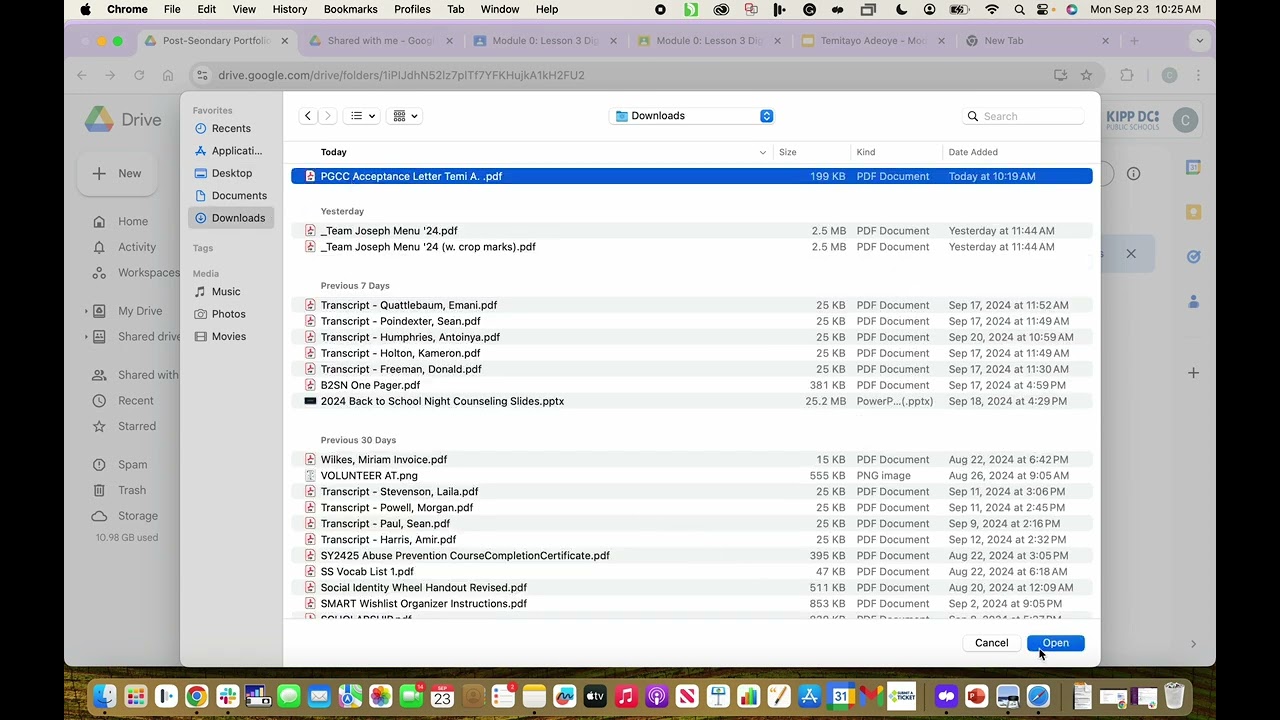Image resolution: width=1280 pixels, height=720 pixels.
Task: Select Transcript - Poindexter, Sean.pdf
Action: pos(691,321)
